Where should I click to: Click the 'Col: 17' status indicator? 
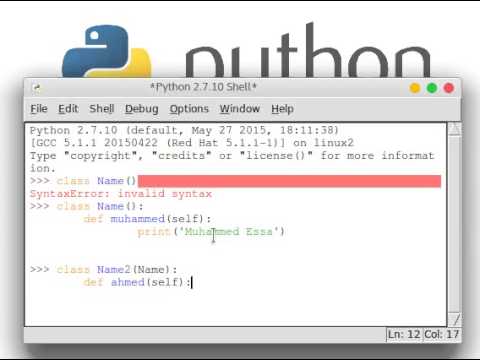pos(441,334)
